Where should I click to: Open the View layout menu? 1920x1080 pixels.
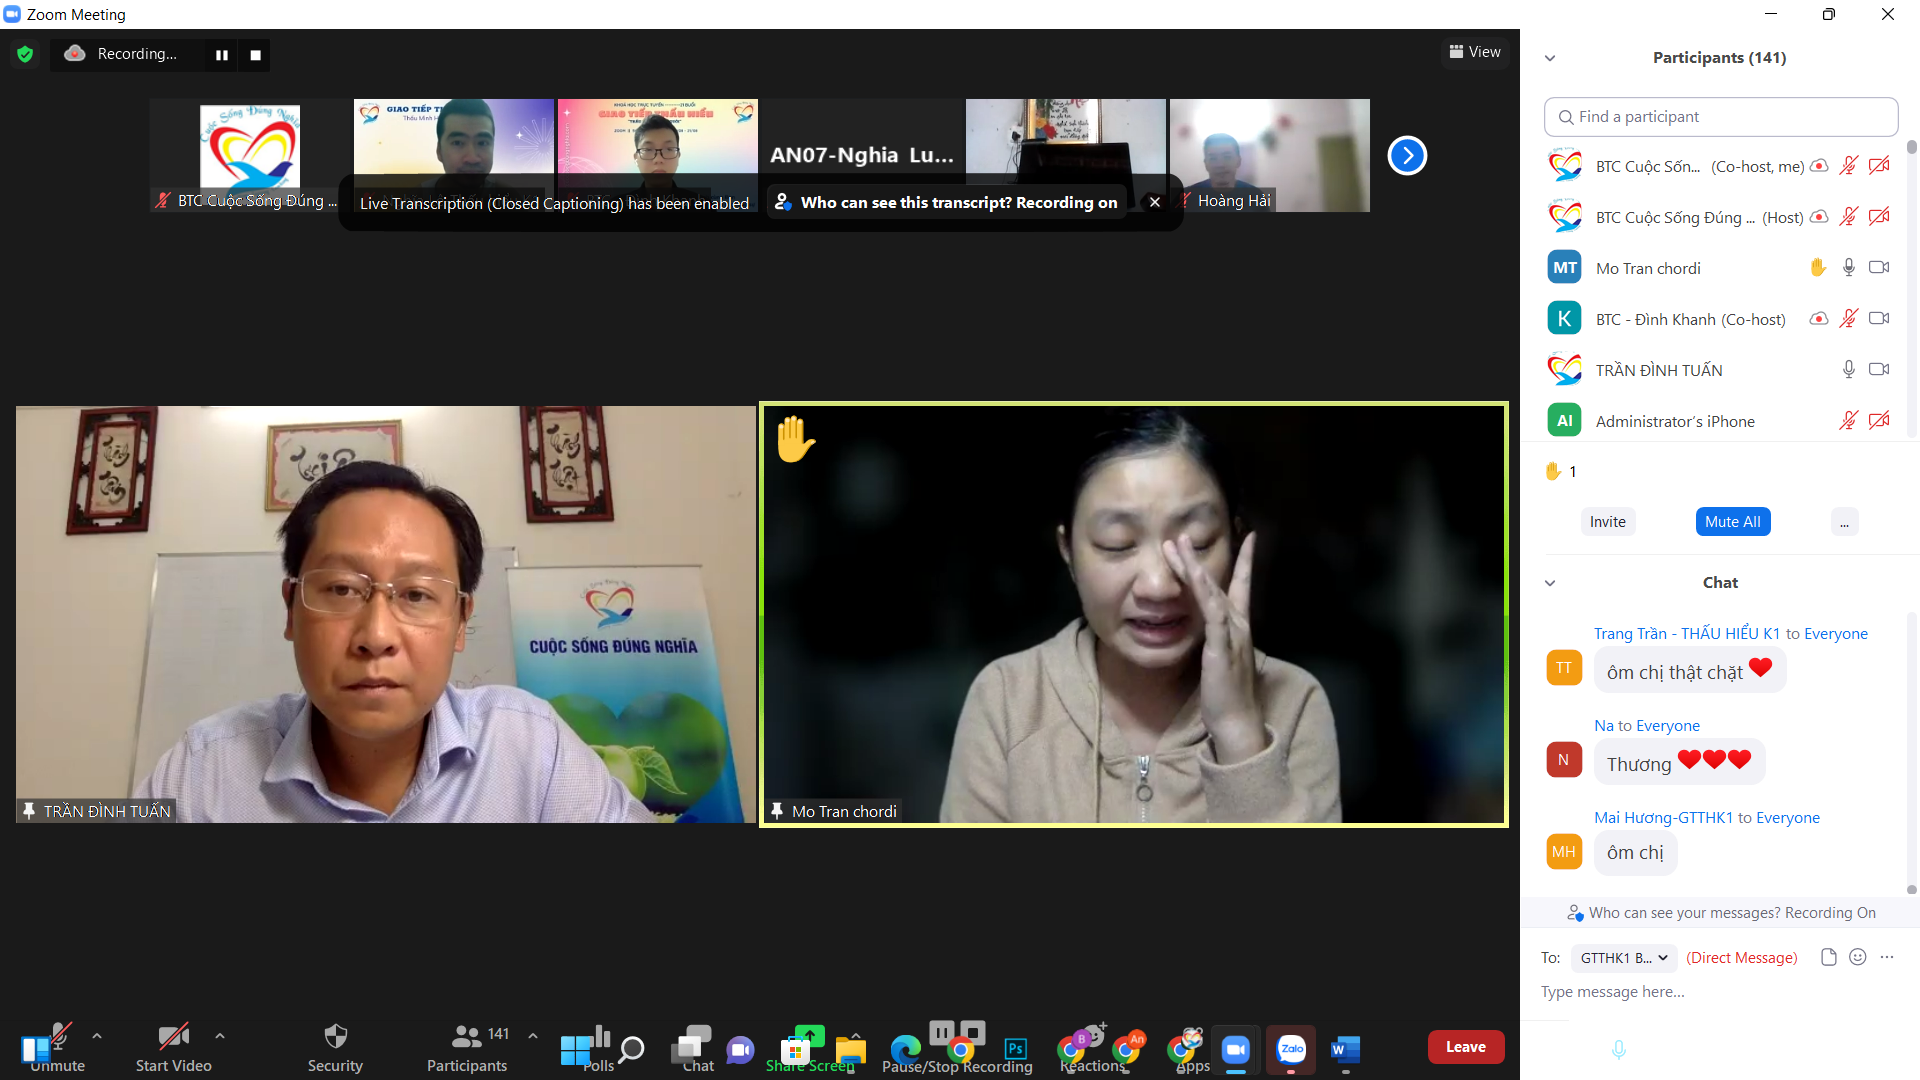pyautogui.click(x=1475, y=52)
